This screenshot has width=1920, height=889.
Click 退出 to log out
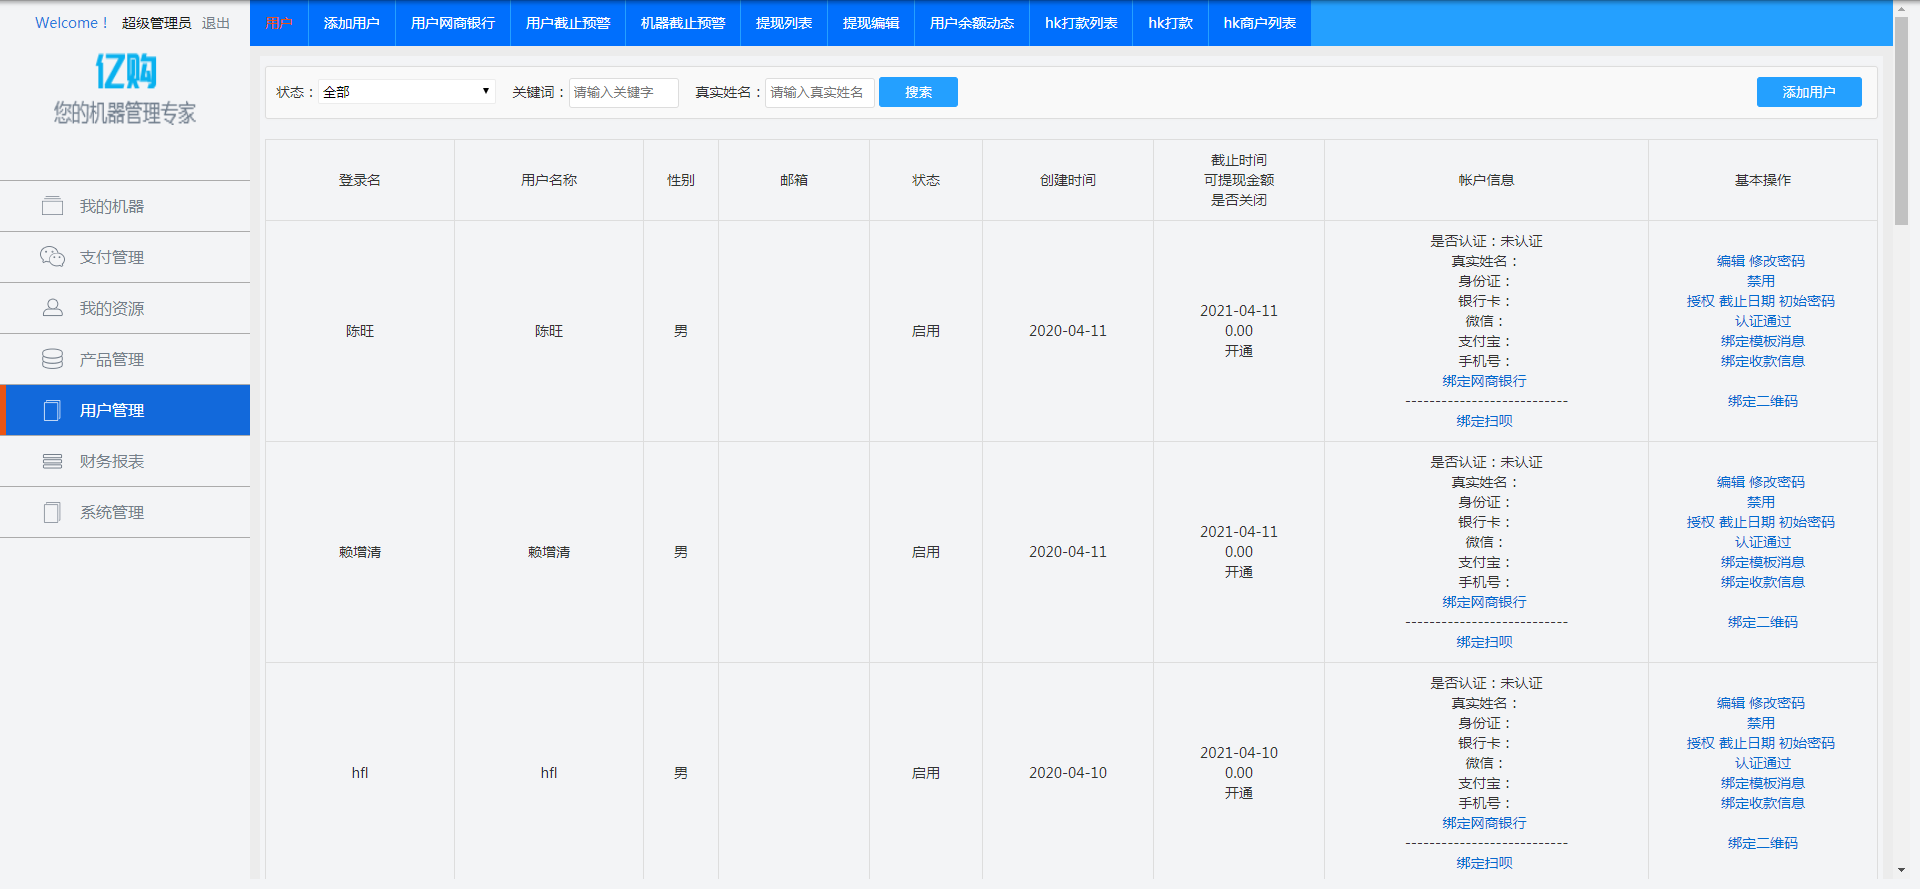click(215, 23)
